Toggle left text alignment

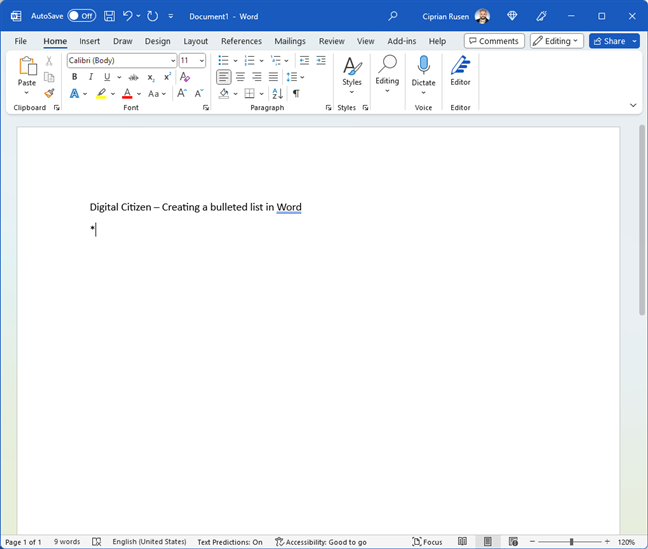coord(224,77)
